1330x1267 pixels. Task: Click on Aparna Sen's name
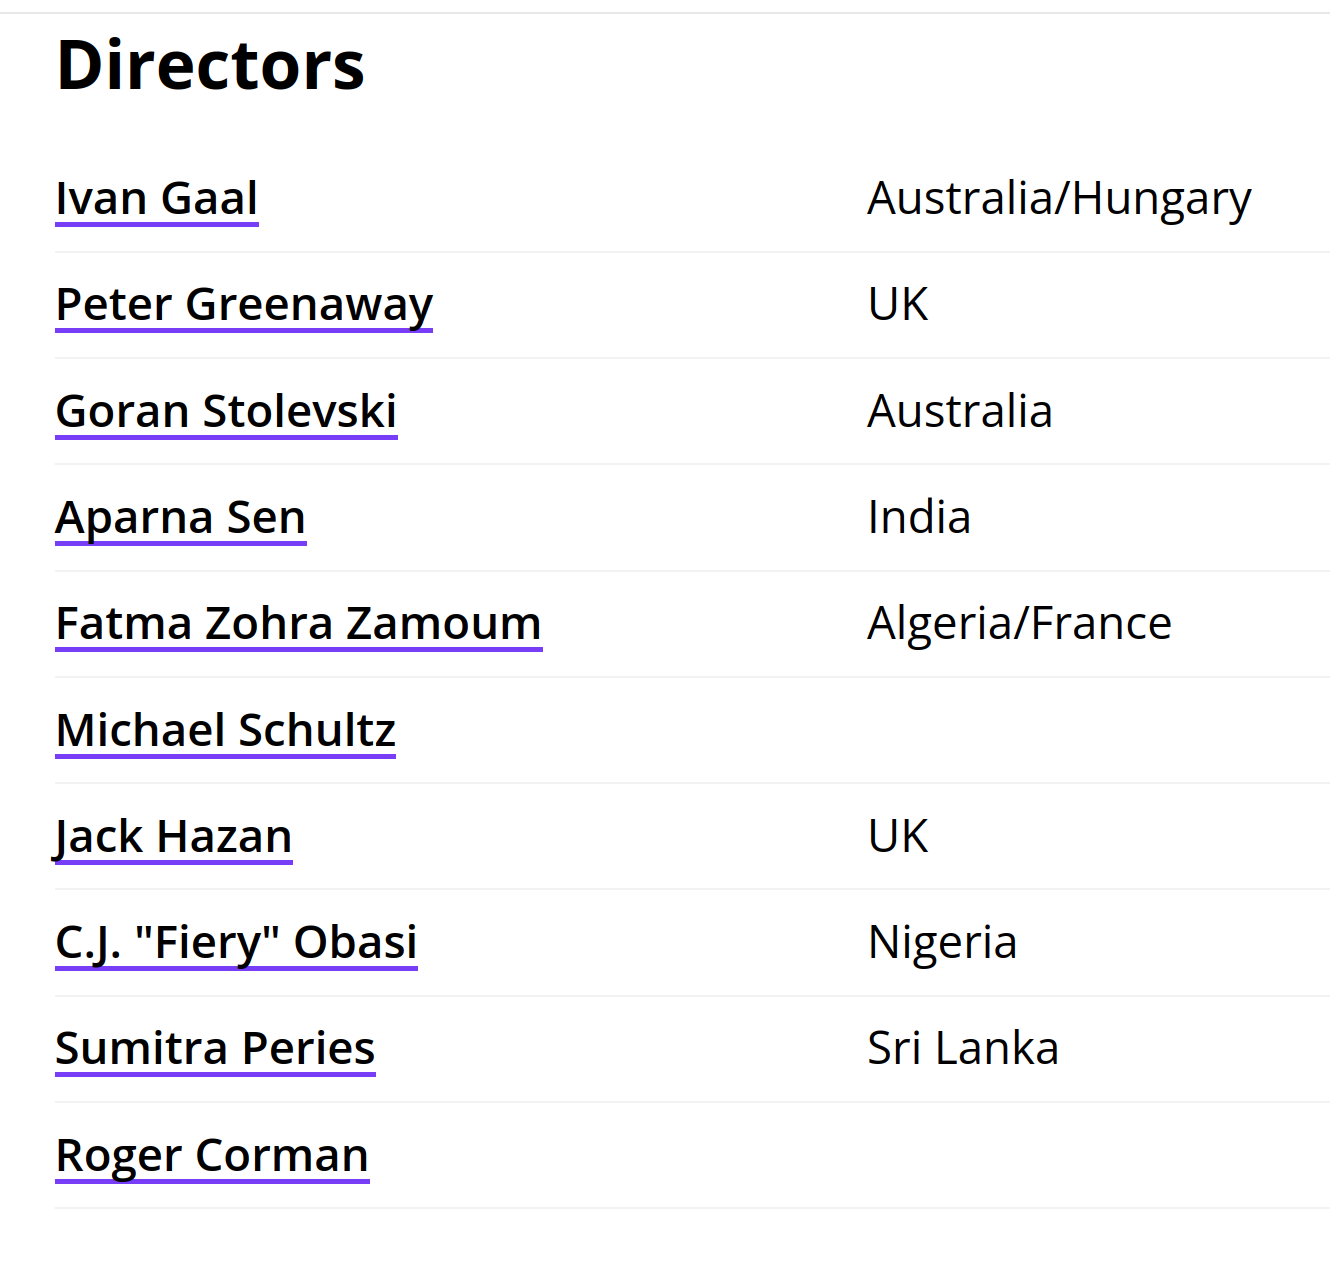(x=181, y=517)
